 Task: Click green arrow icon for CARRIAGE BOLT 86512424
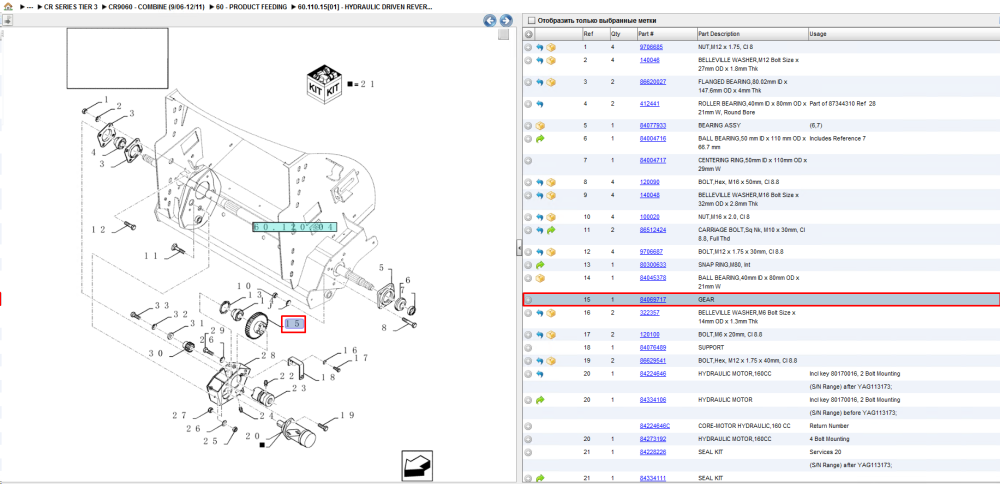click(551, 230)
